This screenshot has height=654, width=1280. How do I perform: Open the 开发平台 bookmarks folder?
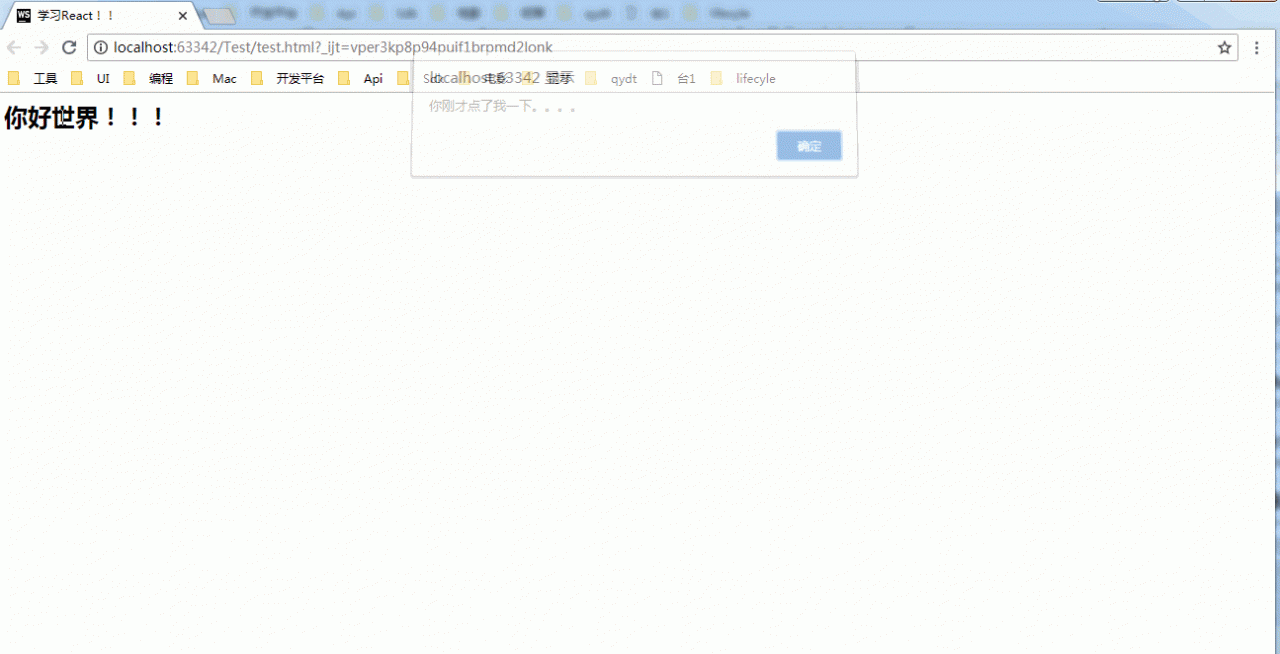coord(288,78)
